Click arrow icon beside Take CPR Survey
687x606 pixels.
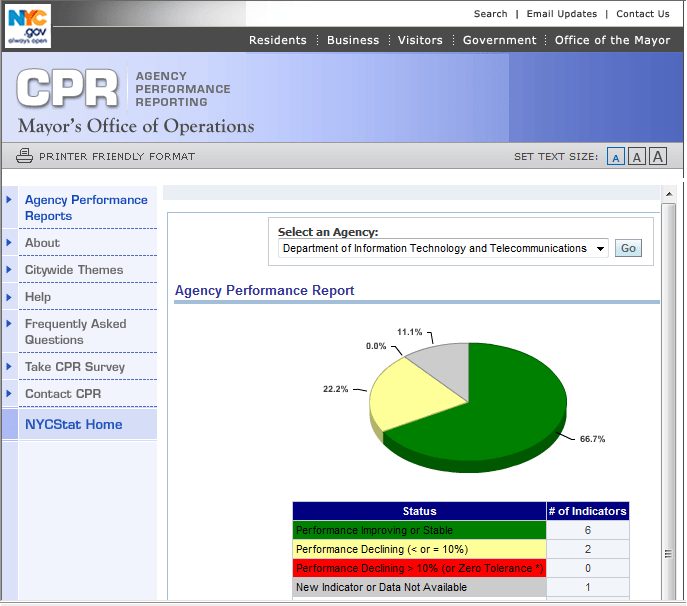[x=9, y=366]
